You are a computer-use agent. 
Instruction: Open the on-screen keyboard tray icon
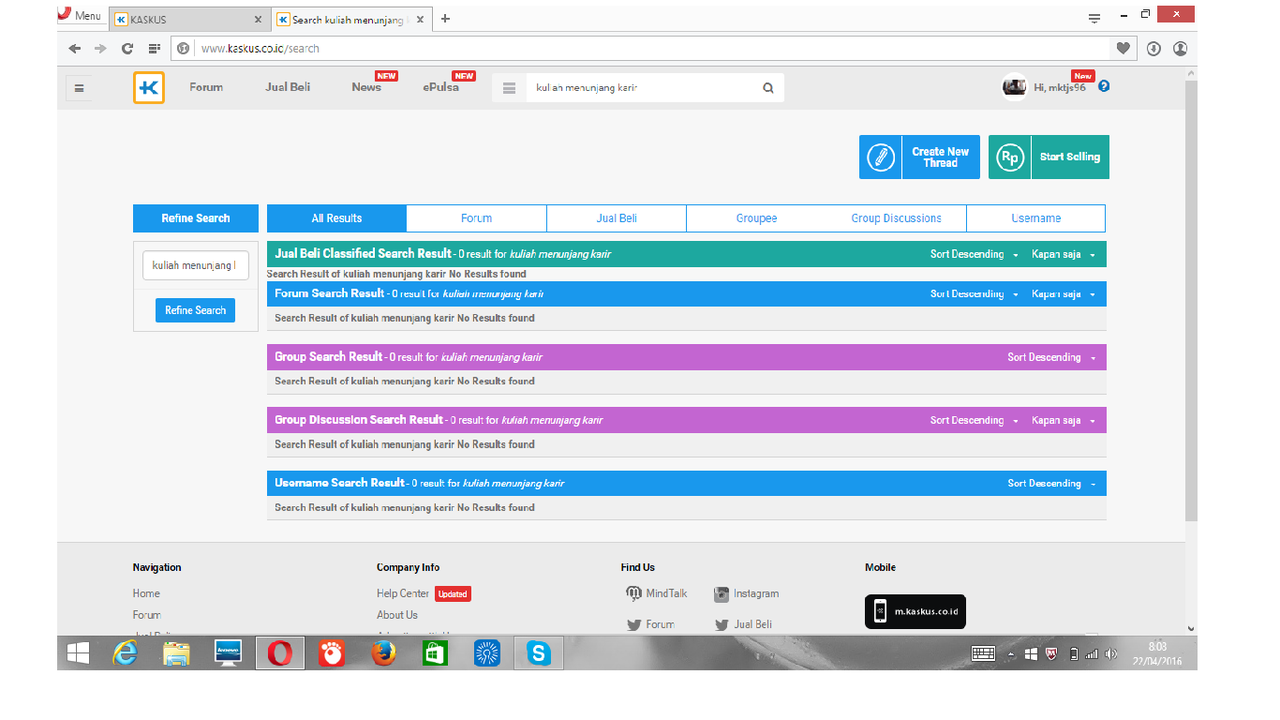coord(983,654)
